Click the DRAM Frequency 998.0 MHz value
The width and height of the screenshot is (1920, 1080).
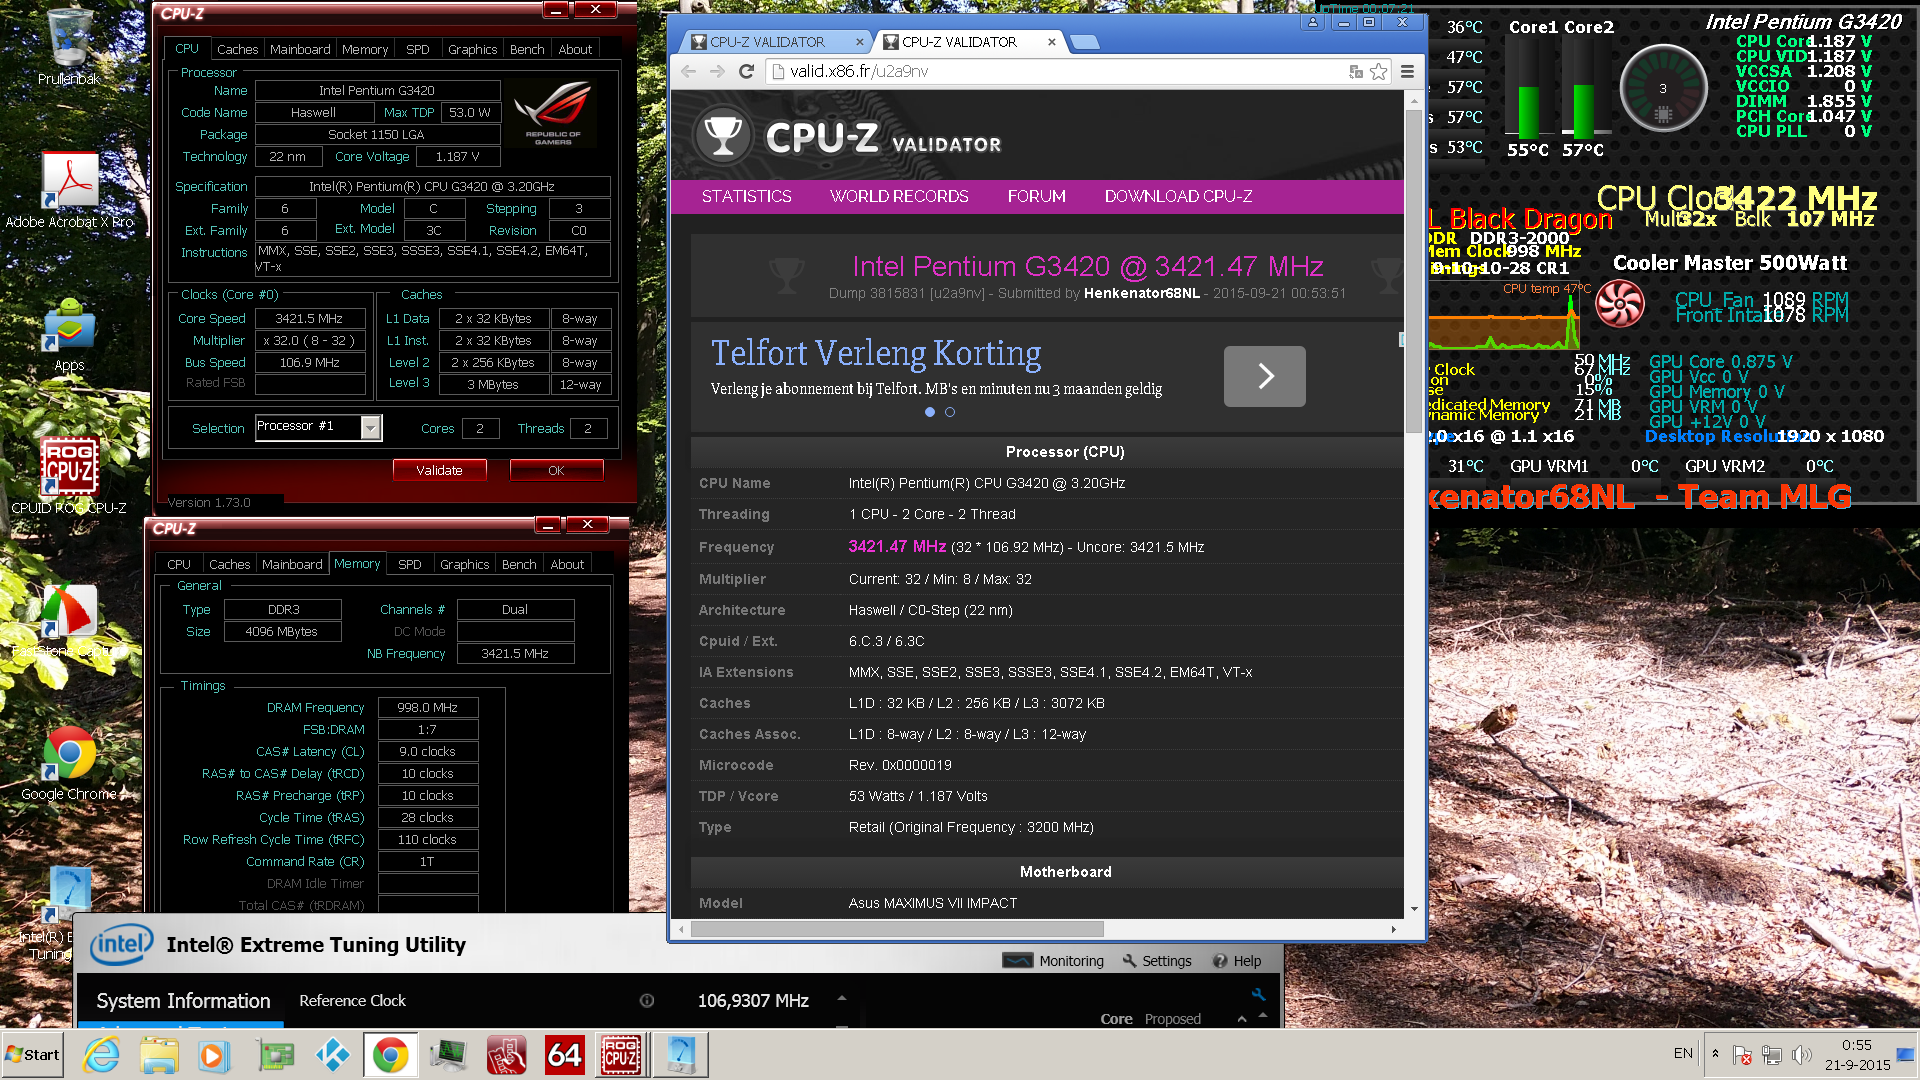tap(427, 707)
